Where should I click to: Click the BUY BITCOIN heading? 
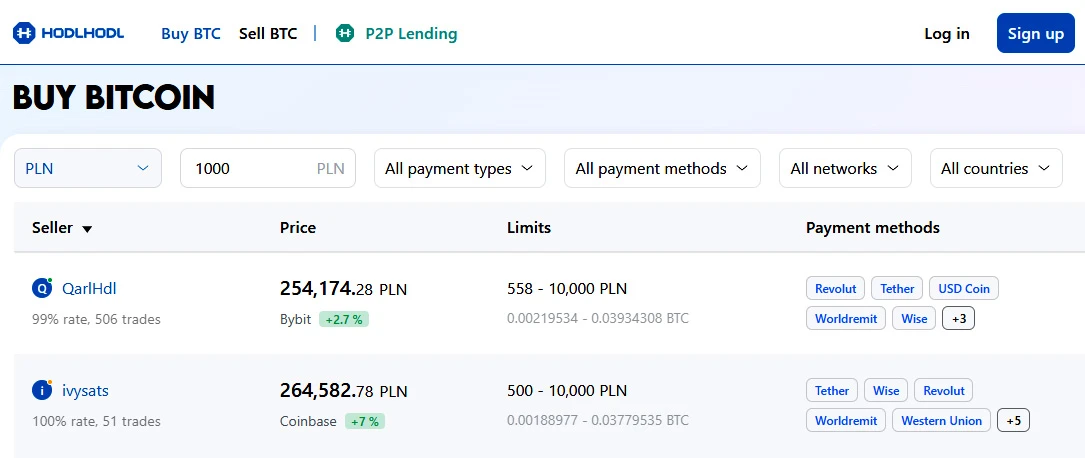[113, 98]
